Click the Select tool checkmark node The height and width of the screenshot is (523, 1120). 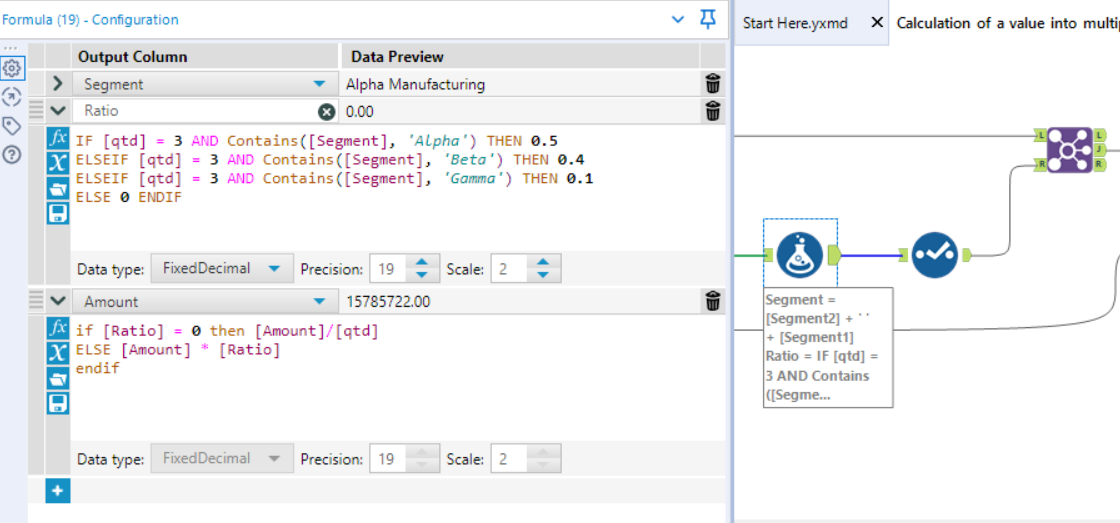[935, 255]
